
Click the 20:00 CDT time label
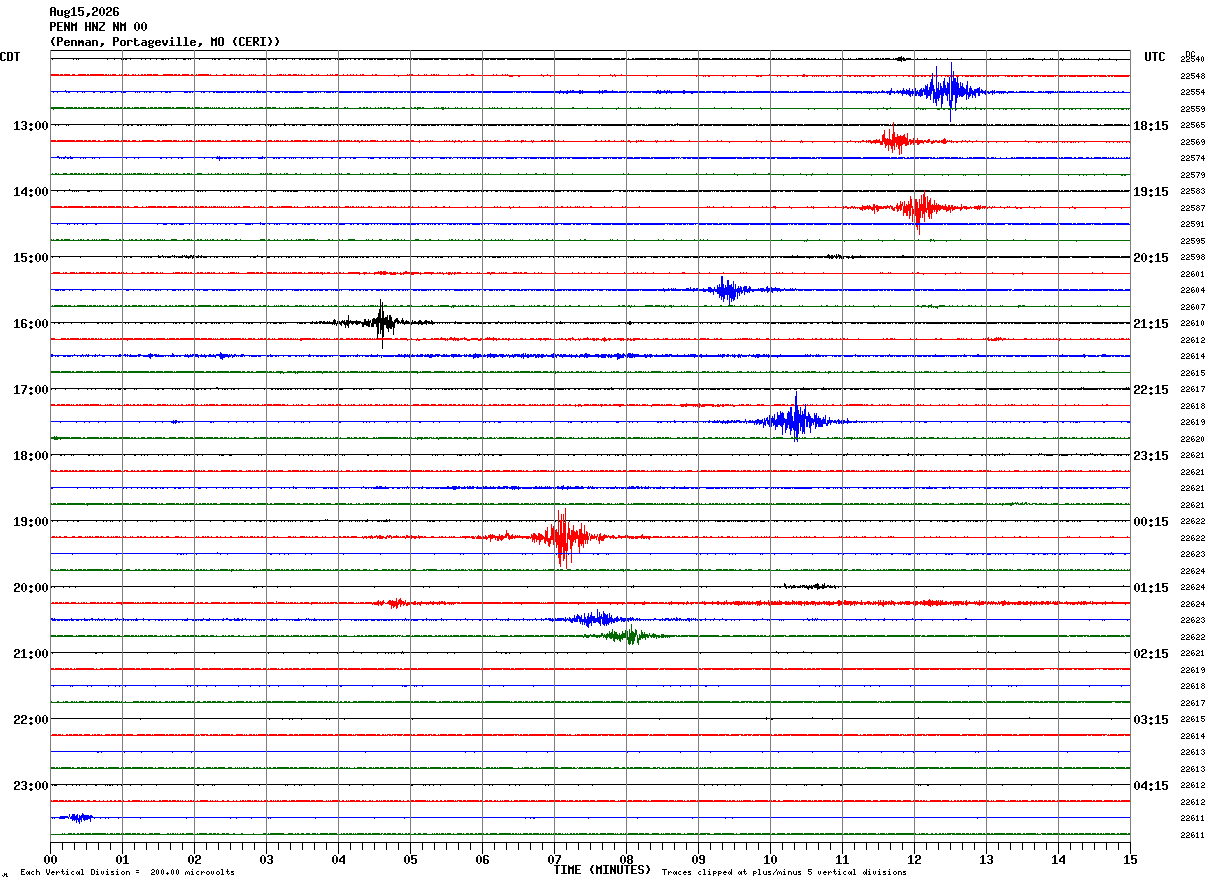[x=30, y=587]
